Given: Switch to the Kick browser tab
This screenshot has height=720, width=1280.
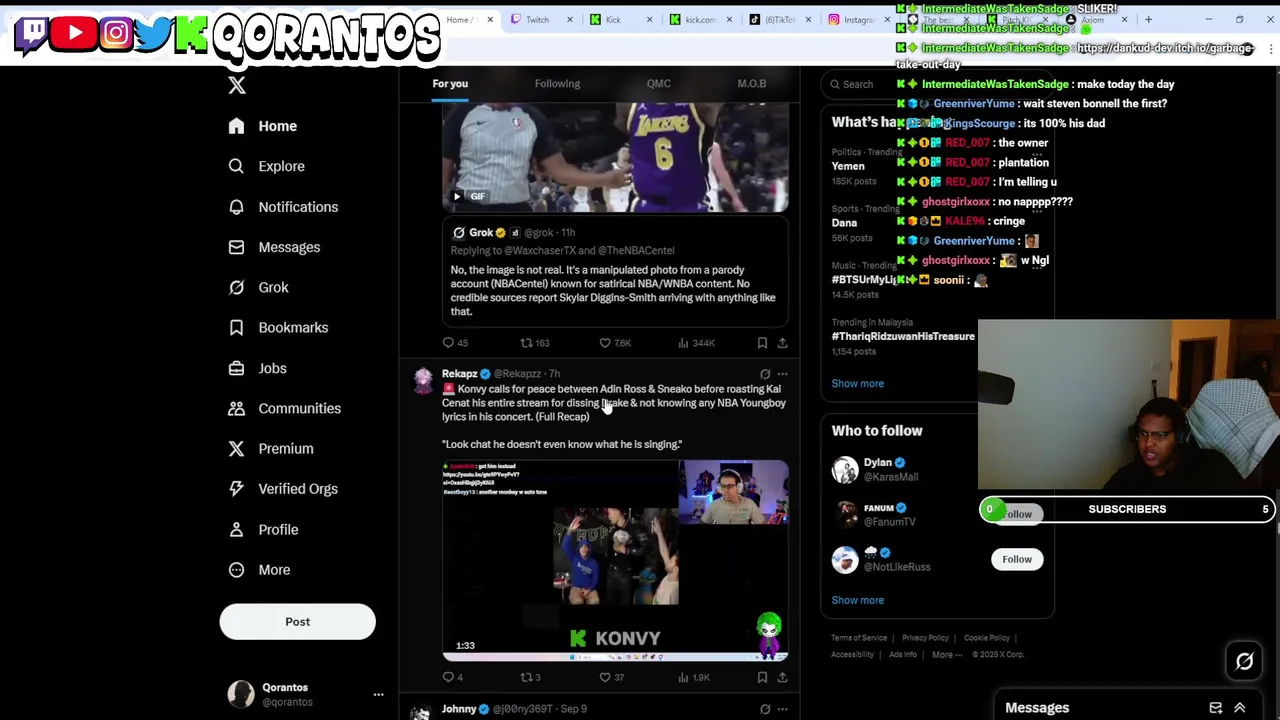Looking at the screenshot, I should (620, 20).
